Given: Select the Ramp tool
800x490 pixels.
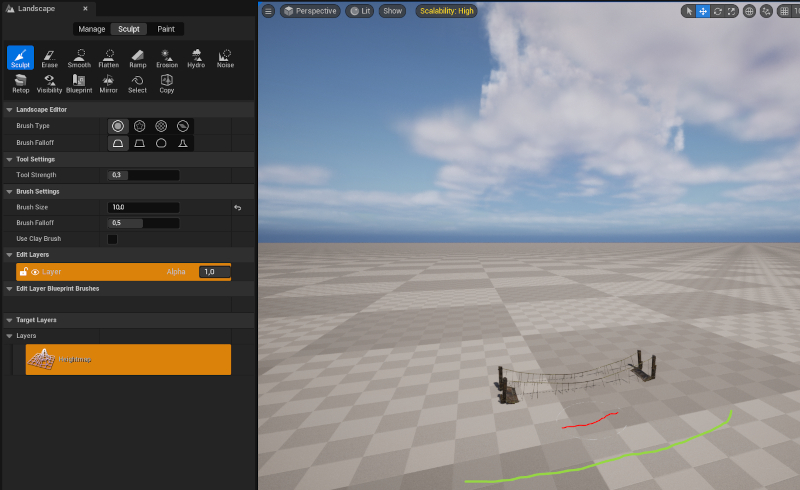Looking at the screenshot, I should (137, 57).
